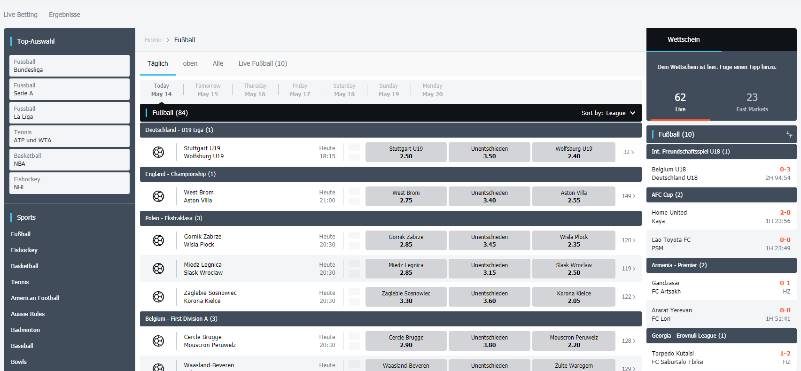Pick Unentschieden 3.15 for Miedz Legnica match
801x371 pixels.
point(489,269)
